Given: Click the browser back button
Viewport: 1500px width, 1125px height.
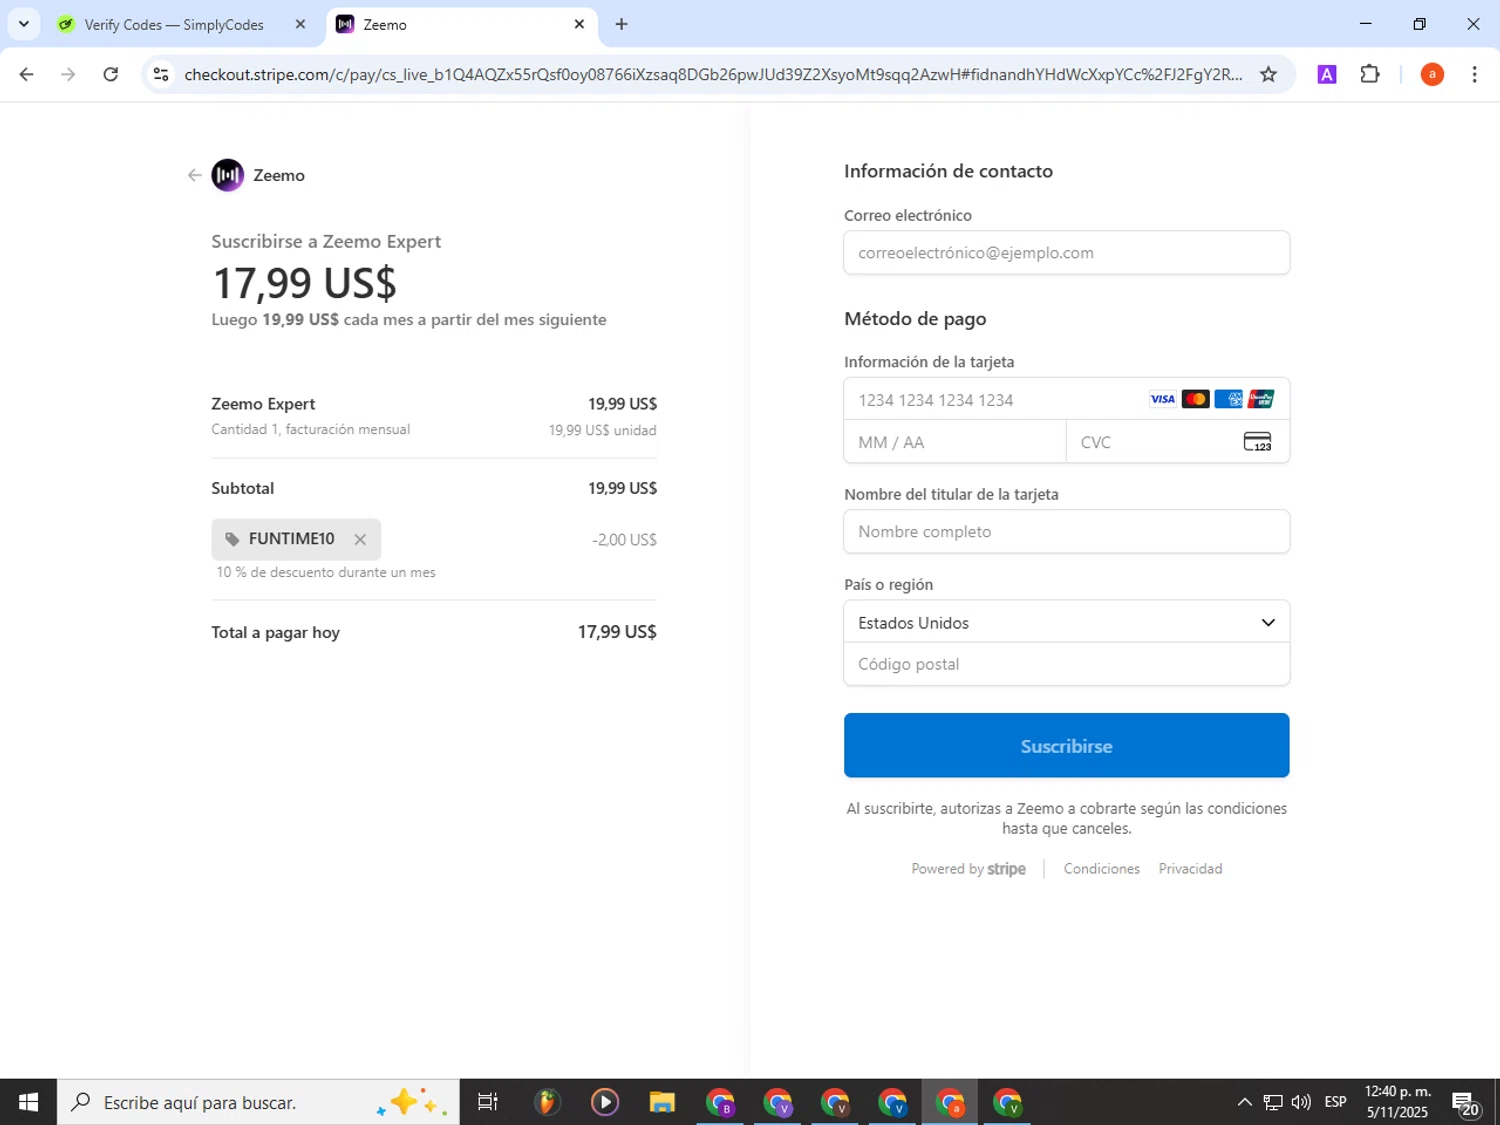Looking at the screenshot, I should (x=27, y=74).
